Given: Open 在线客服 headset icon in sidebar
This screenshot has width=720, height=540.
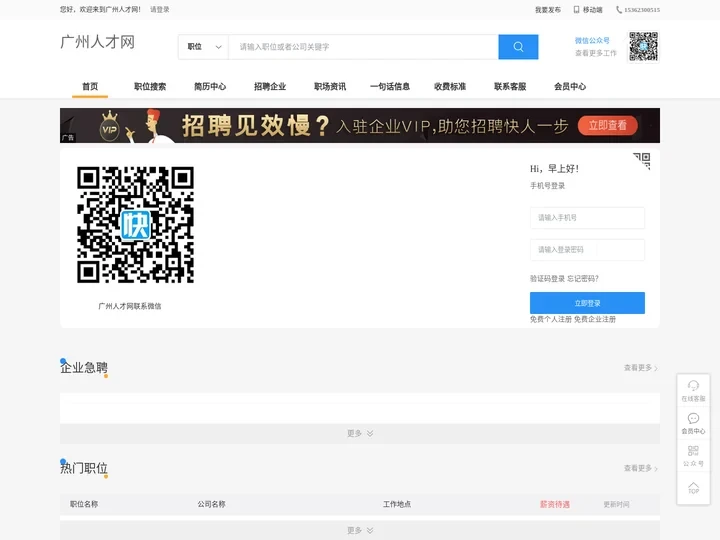Looking at the screenshot, I should coord(693,391).
